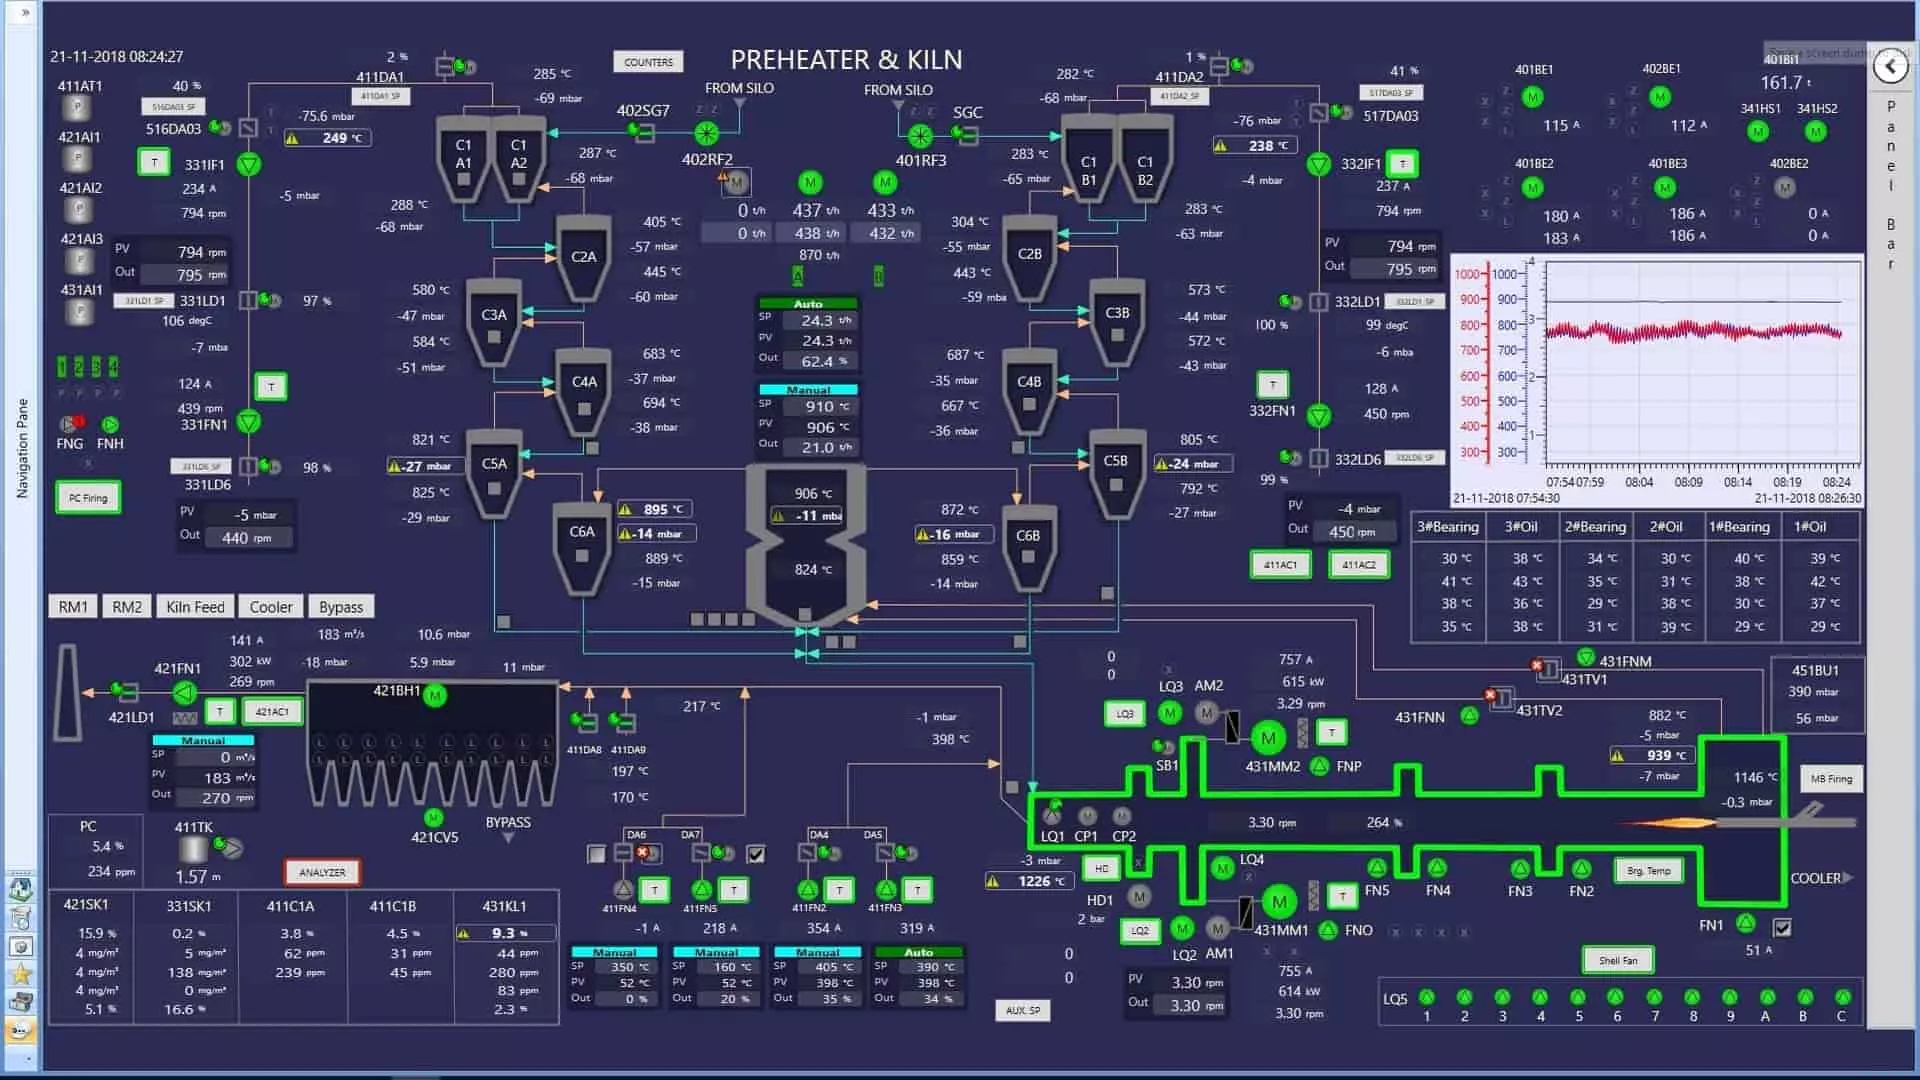Open the Kiln Feed tab

click(195, 607)
